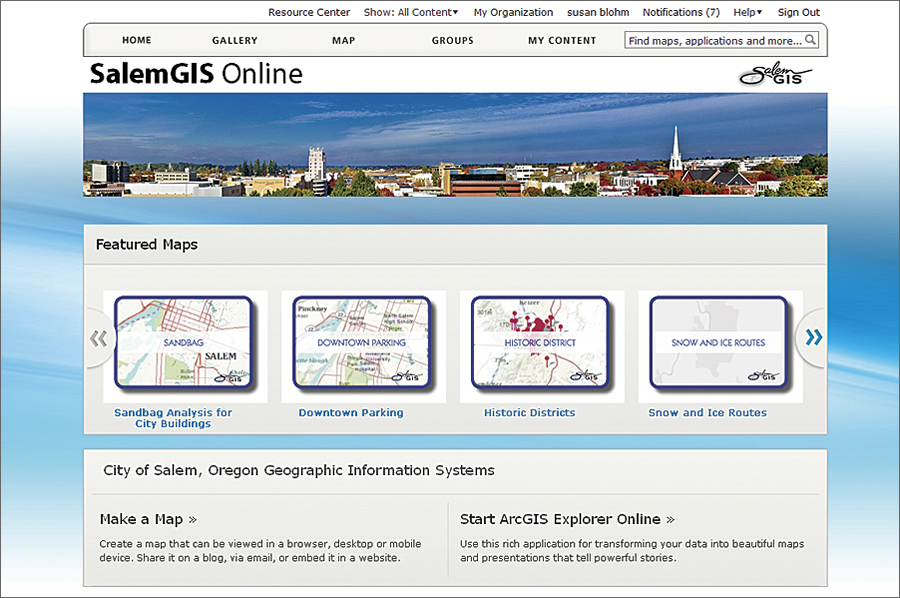
Task: Advance featured maps with right arrow
Action: 813,337
